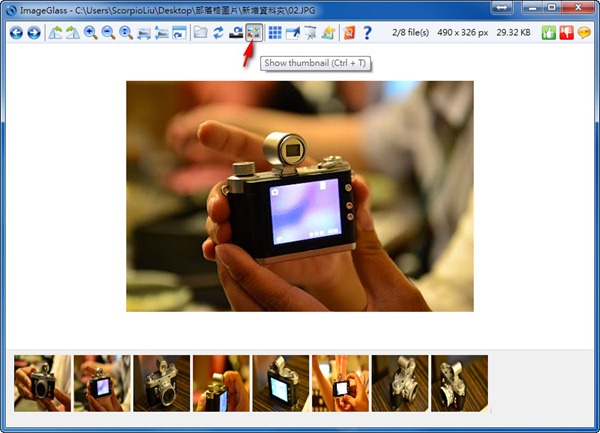Go to the previous image with back arrow
The width and height of the screenshot is (600, 433).
[x=16, y=33]
